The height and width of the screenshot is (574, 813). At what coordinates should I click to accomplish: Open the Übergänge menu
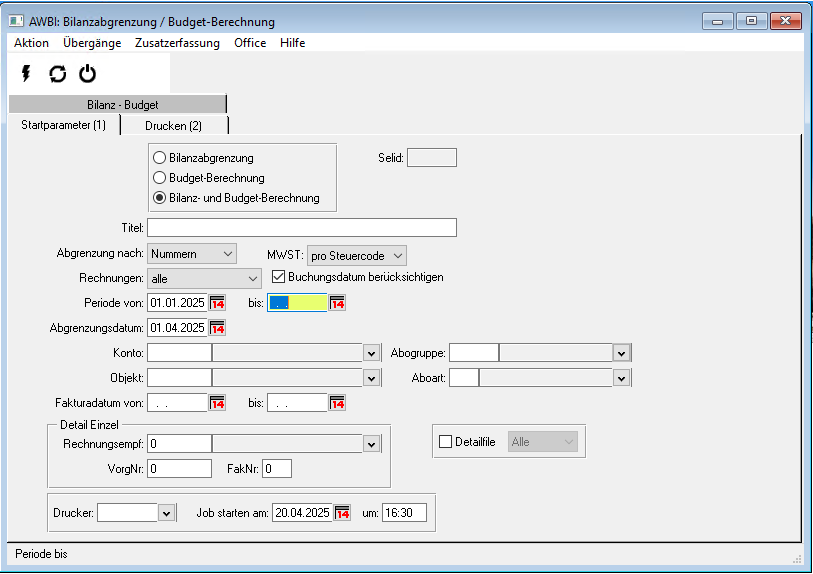[x=92, y=43]
